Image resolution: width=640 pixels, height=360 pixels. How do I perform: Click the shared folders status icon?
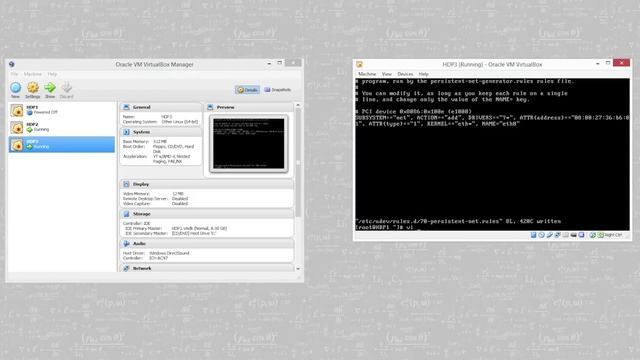[565, 235]
